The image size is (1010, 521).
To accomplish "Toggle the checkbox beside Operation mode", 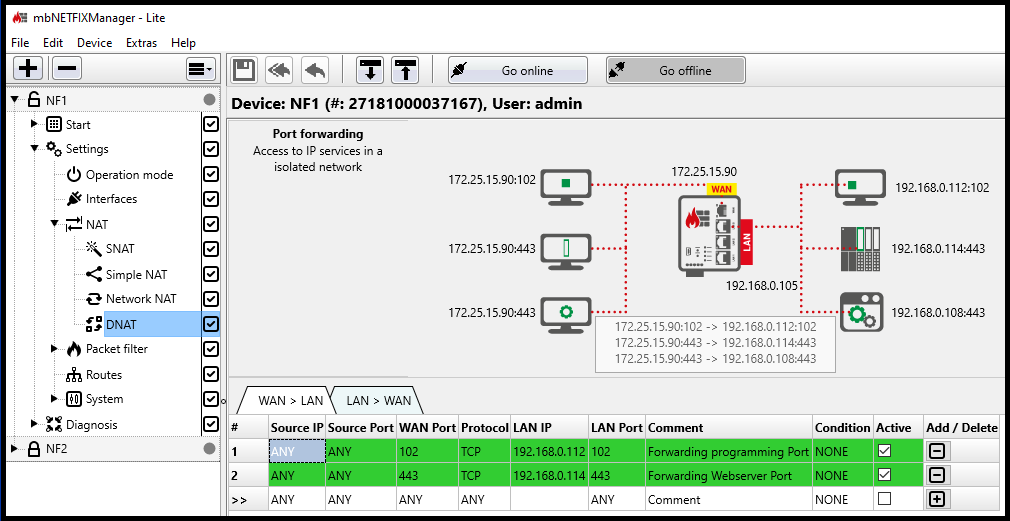I will pos(211,174).
